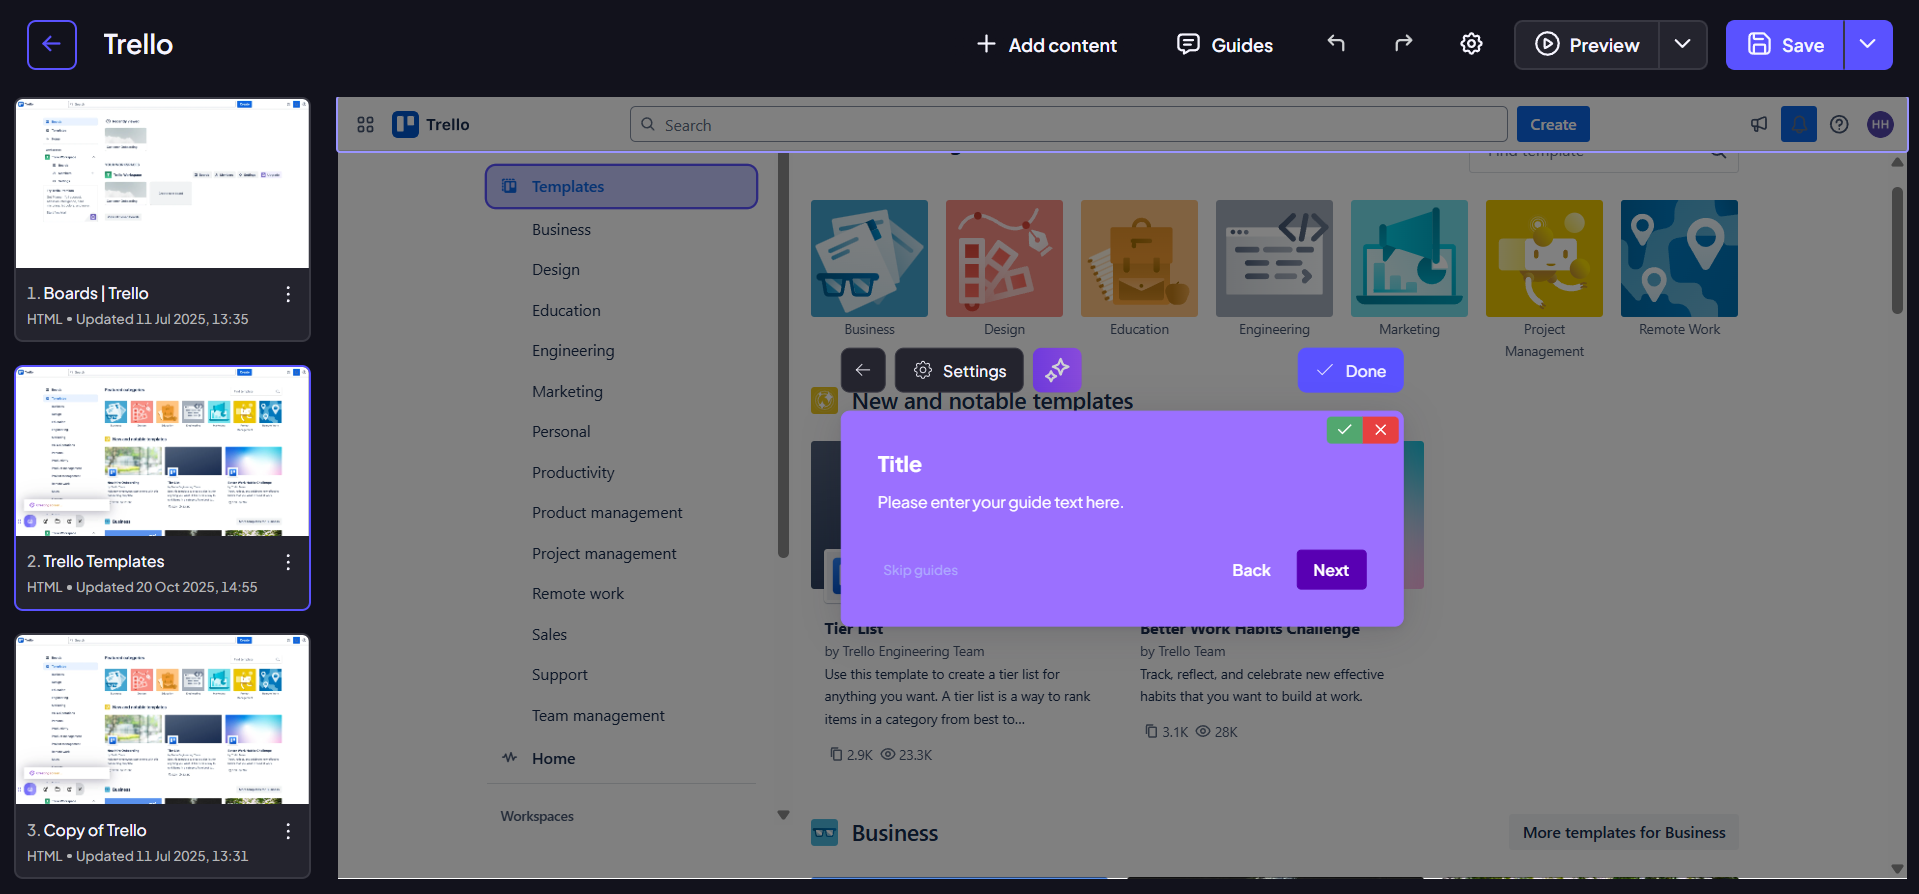The image size is (1919, 894).
Task: Confirm the guide with green checkmark
Action: point(1344,430)
